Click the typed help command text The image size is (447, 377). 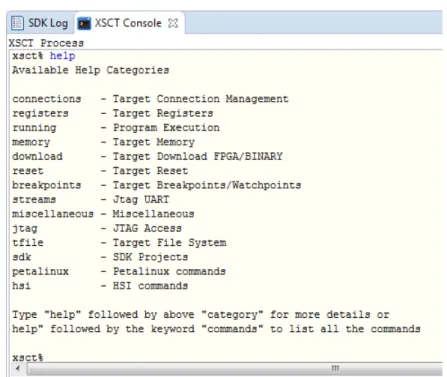pyautogui.click(x=62, y=56)
